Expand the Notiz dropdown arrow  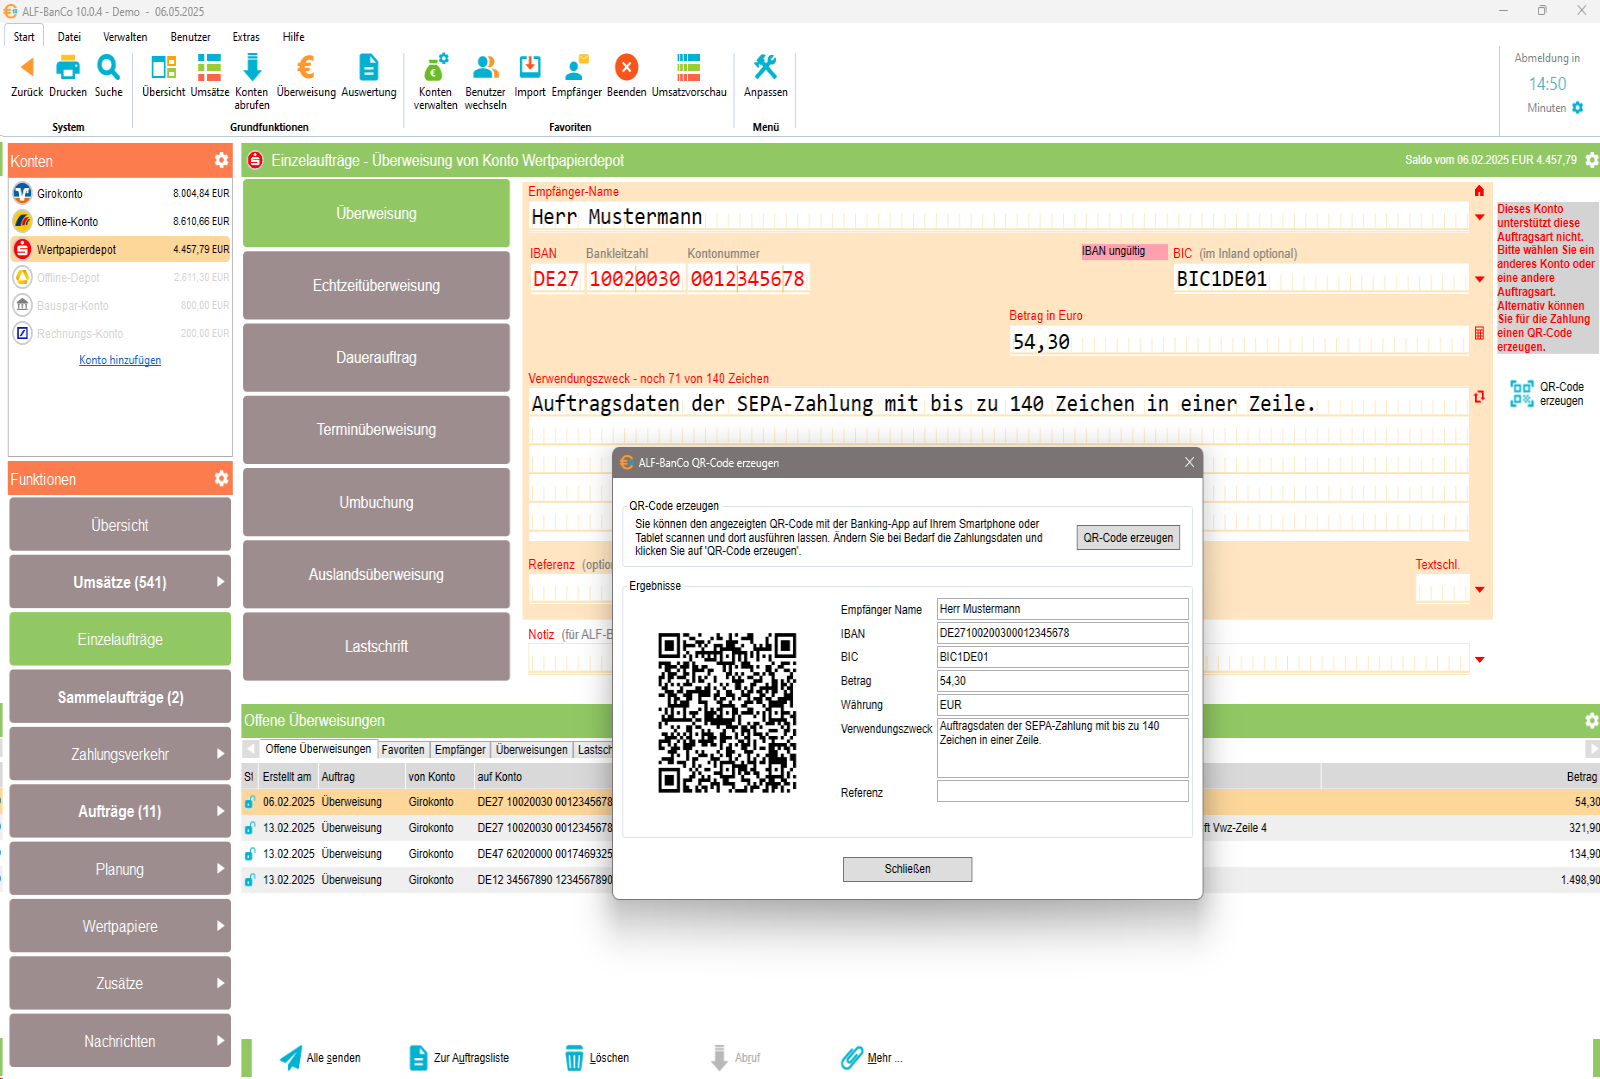pyautogui.click(x=1479, y=660)
